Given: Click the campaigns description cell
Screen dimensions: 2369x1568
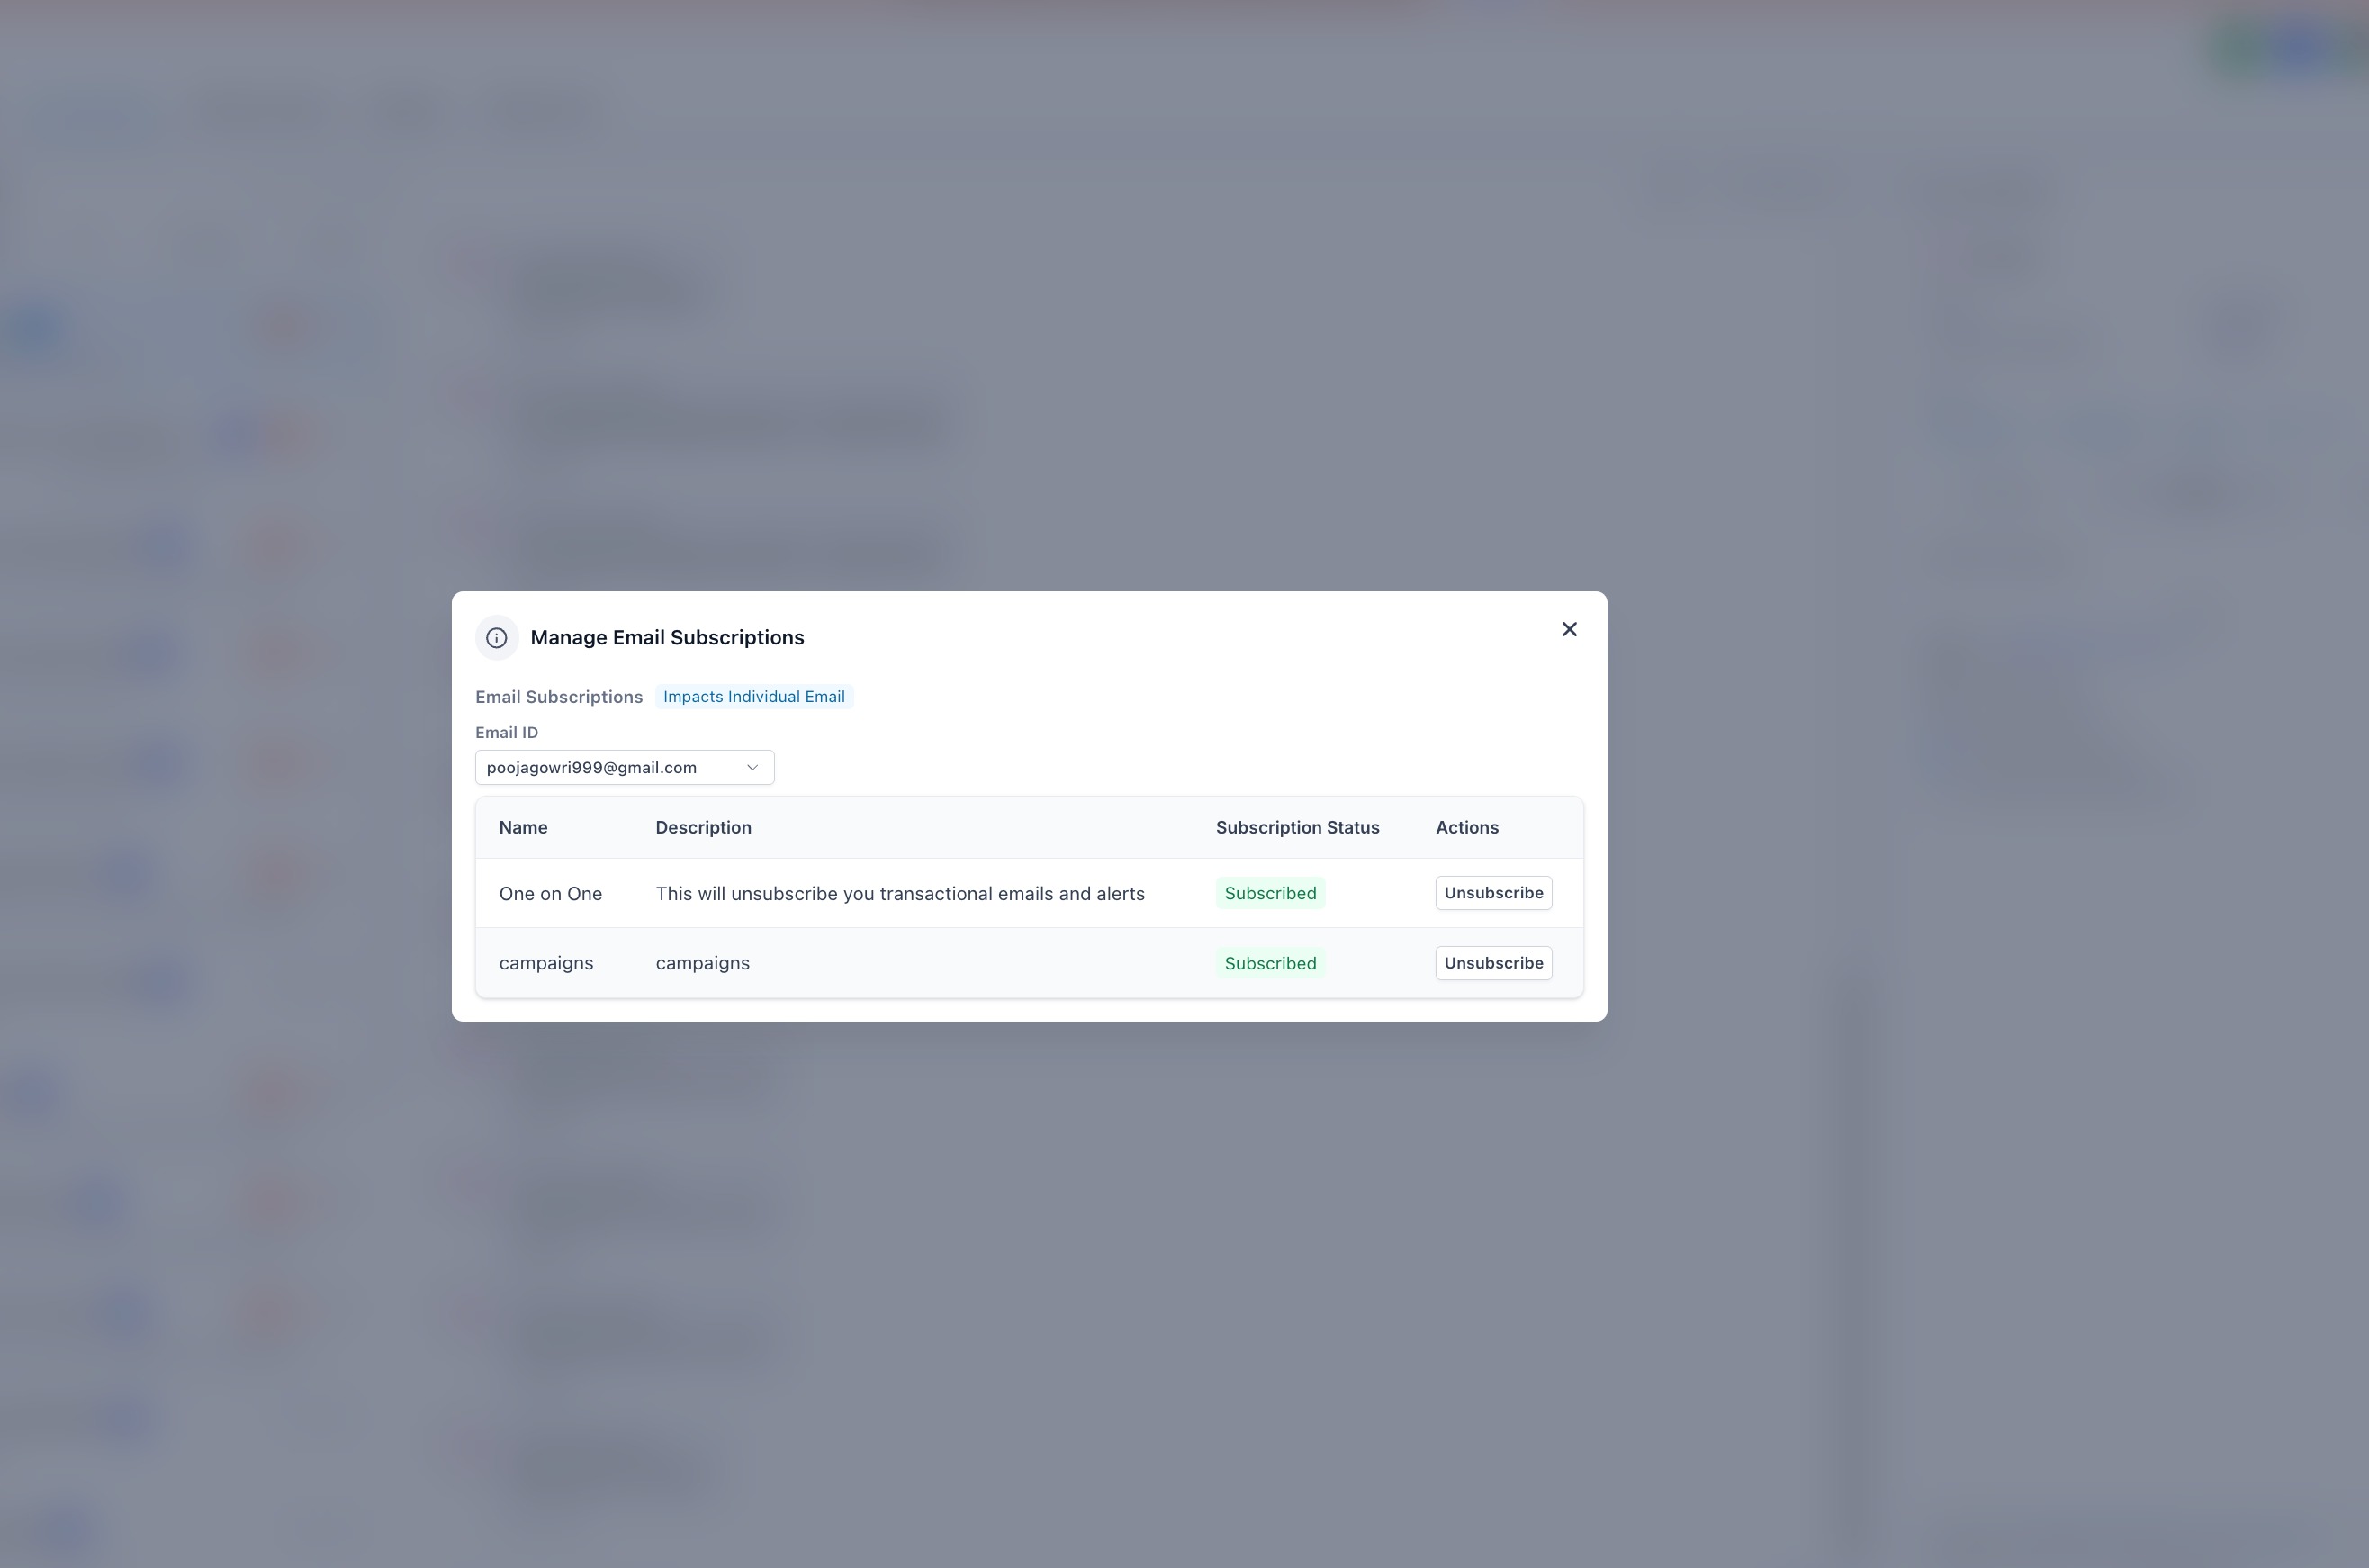Looking at the screenshot, I should (702, 964).
